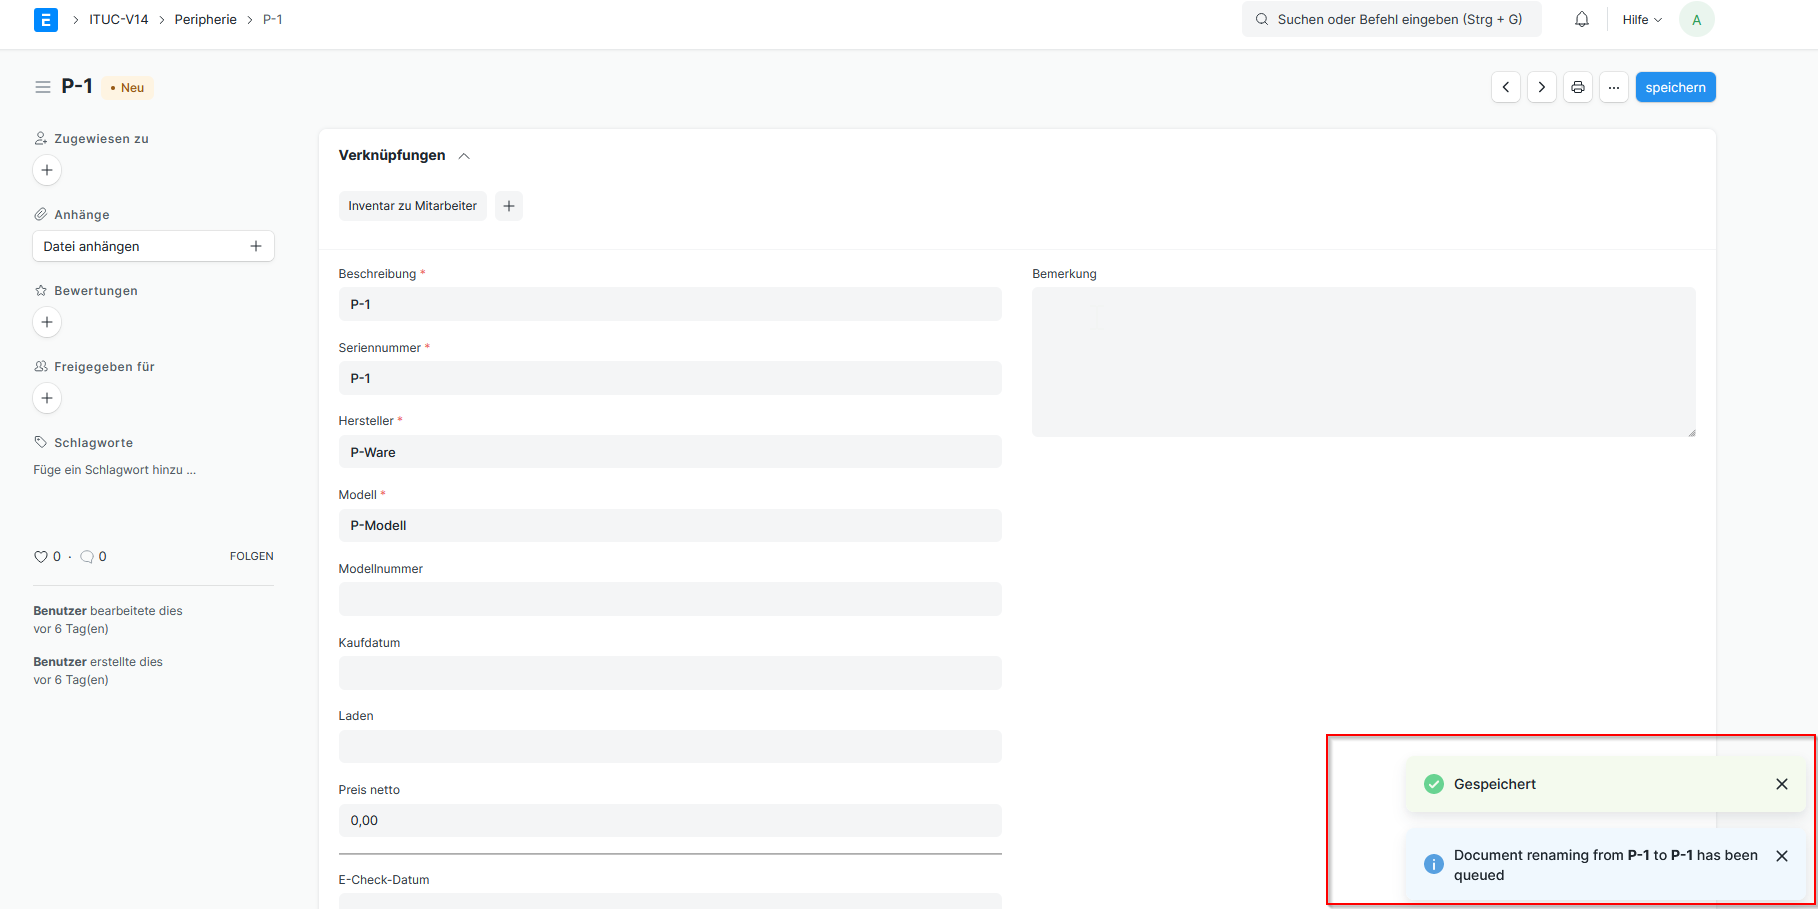Open the Kaufdatum date field
The image size is (1818, 909).
670,673
